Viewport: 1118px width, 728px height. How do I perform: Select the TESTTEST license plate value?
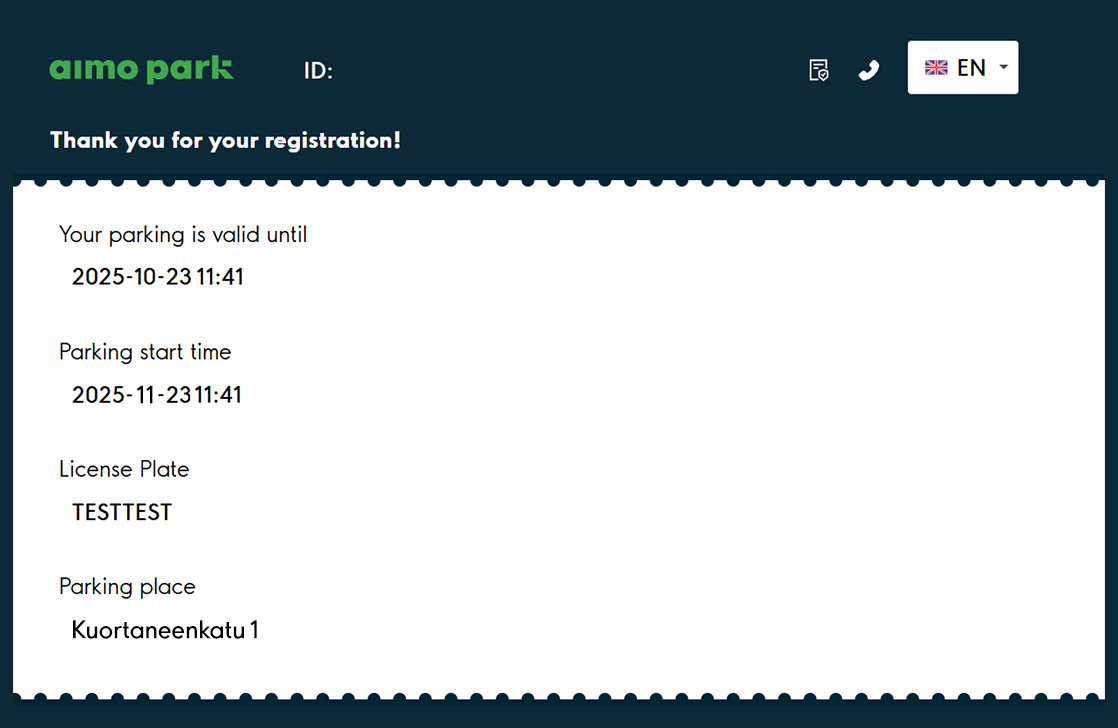tap(122, 513)
